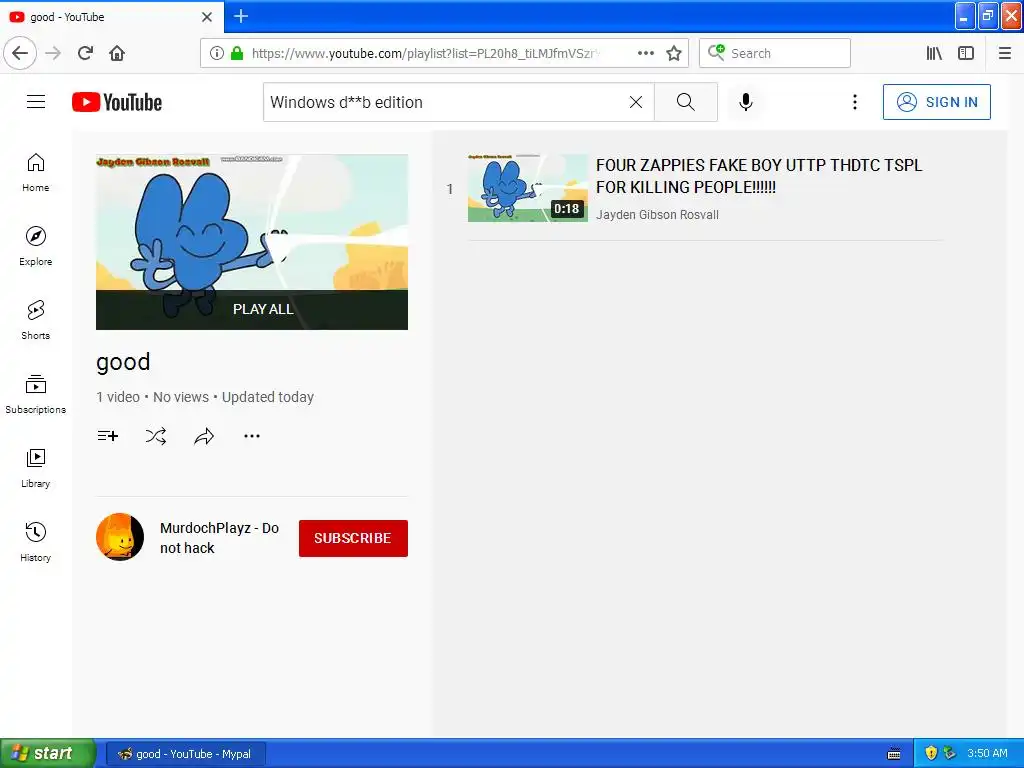Show site information icon in address bar
The width and height of the screenshot is (1024, 768).
click(x=217, y=53)
